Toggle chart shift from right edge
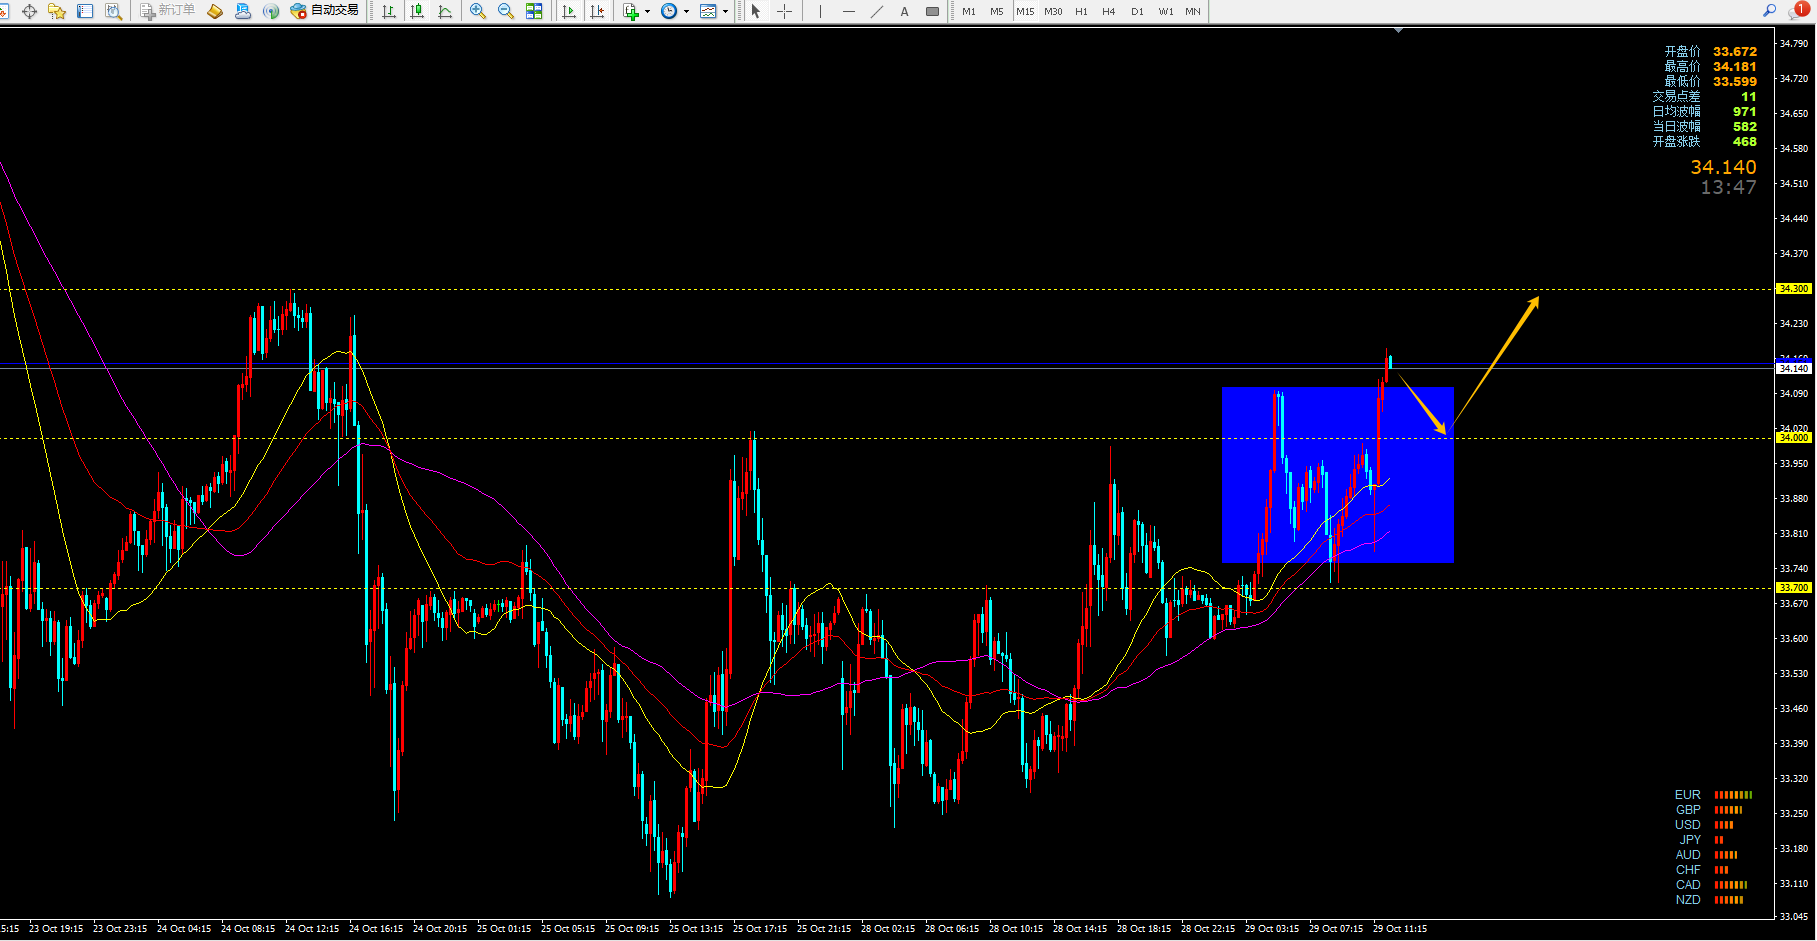The image size is (1817, 941). (x=597, y=11)
